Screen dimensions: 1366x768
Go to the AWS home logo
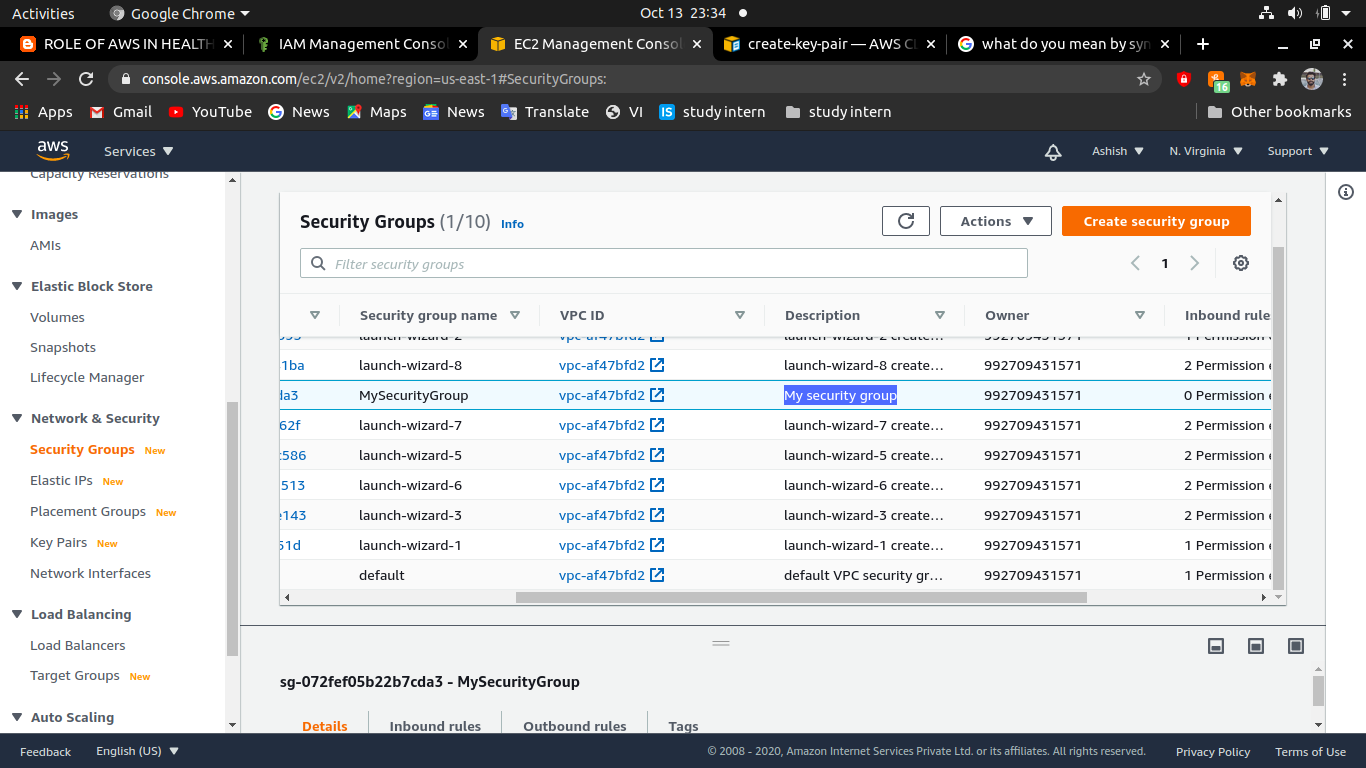53,150
